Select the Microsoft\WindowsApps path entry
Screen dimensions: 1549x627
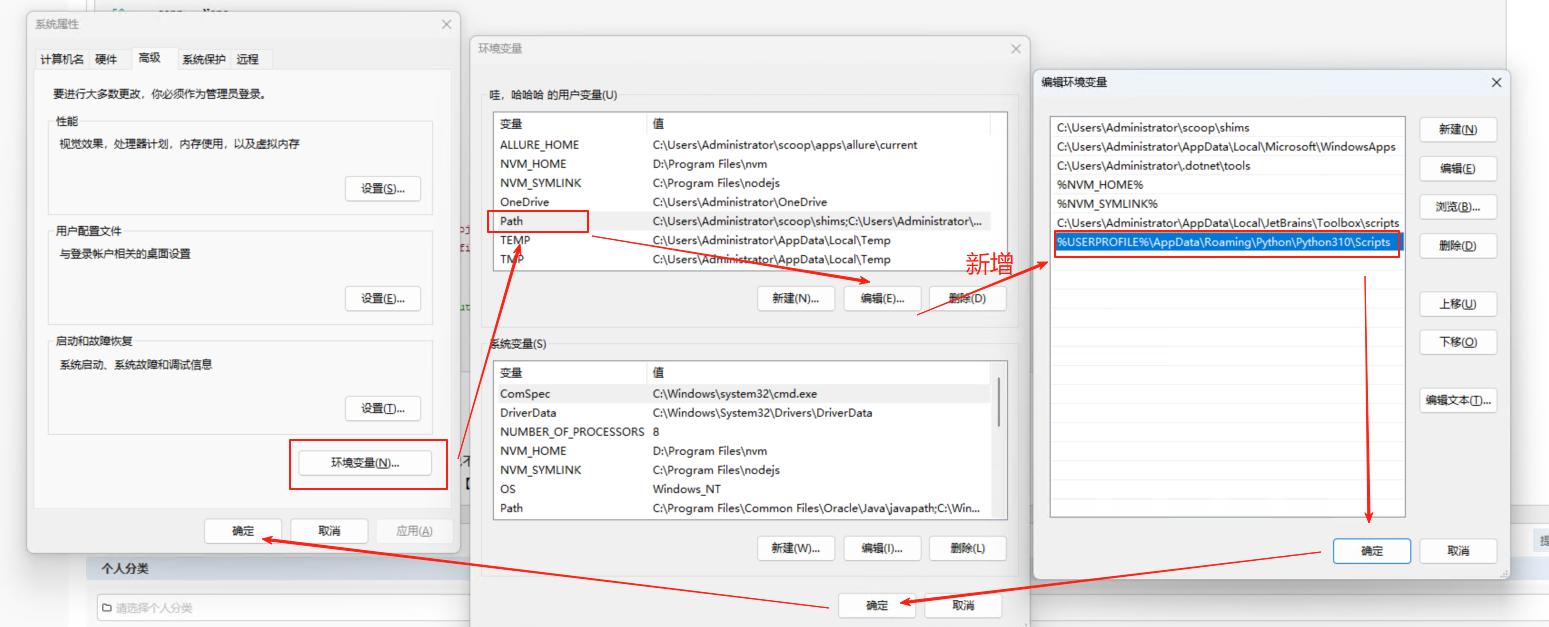pyautogui.click(x=1228, y=147)
